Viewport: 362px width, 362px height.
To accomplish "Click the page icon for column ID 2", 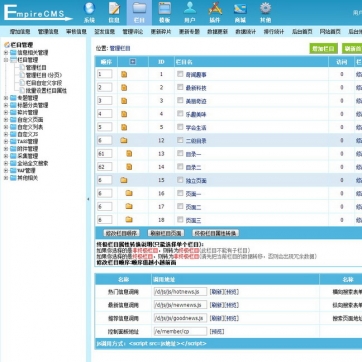I will 124,88.
